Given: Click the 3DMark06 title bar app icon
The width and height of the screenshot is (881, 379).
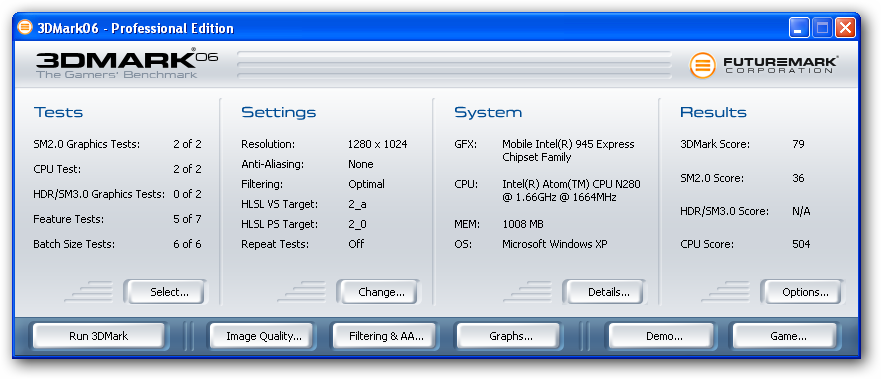Looking at the screenshot, I should coord(25,27).
